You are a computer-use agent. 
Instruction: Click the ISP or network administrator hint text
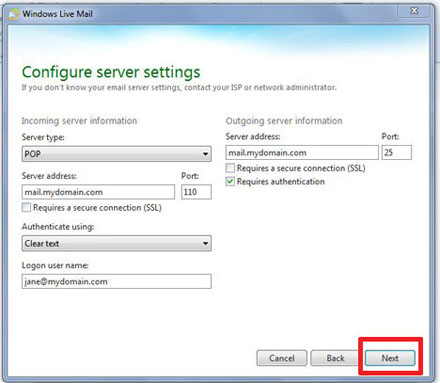tap(179, 87)
